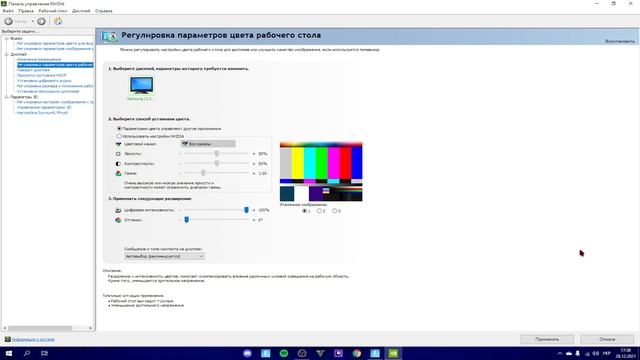Open 'Настройка Surround, PhysX' task
The height and width of the screenshot is (360, 640).
click(42, 113)
